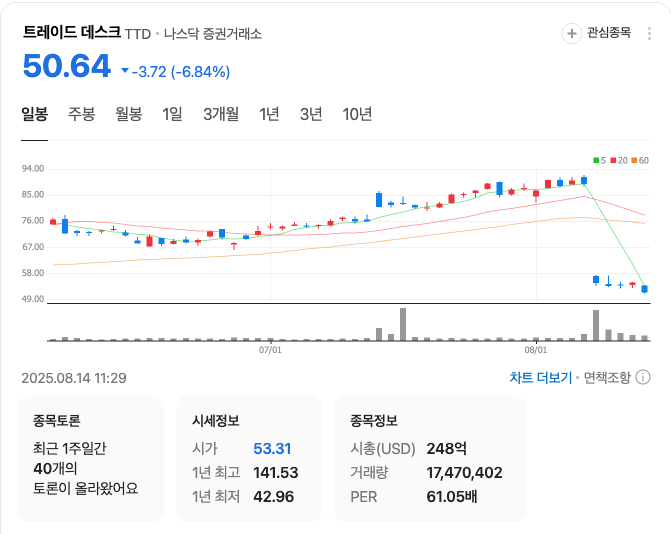This screenshot has width=671, height=534.
Task: Click the orange 60-day moving average legend
Action: pos(640,160)
